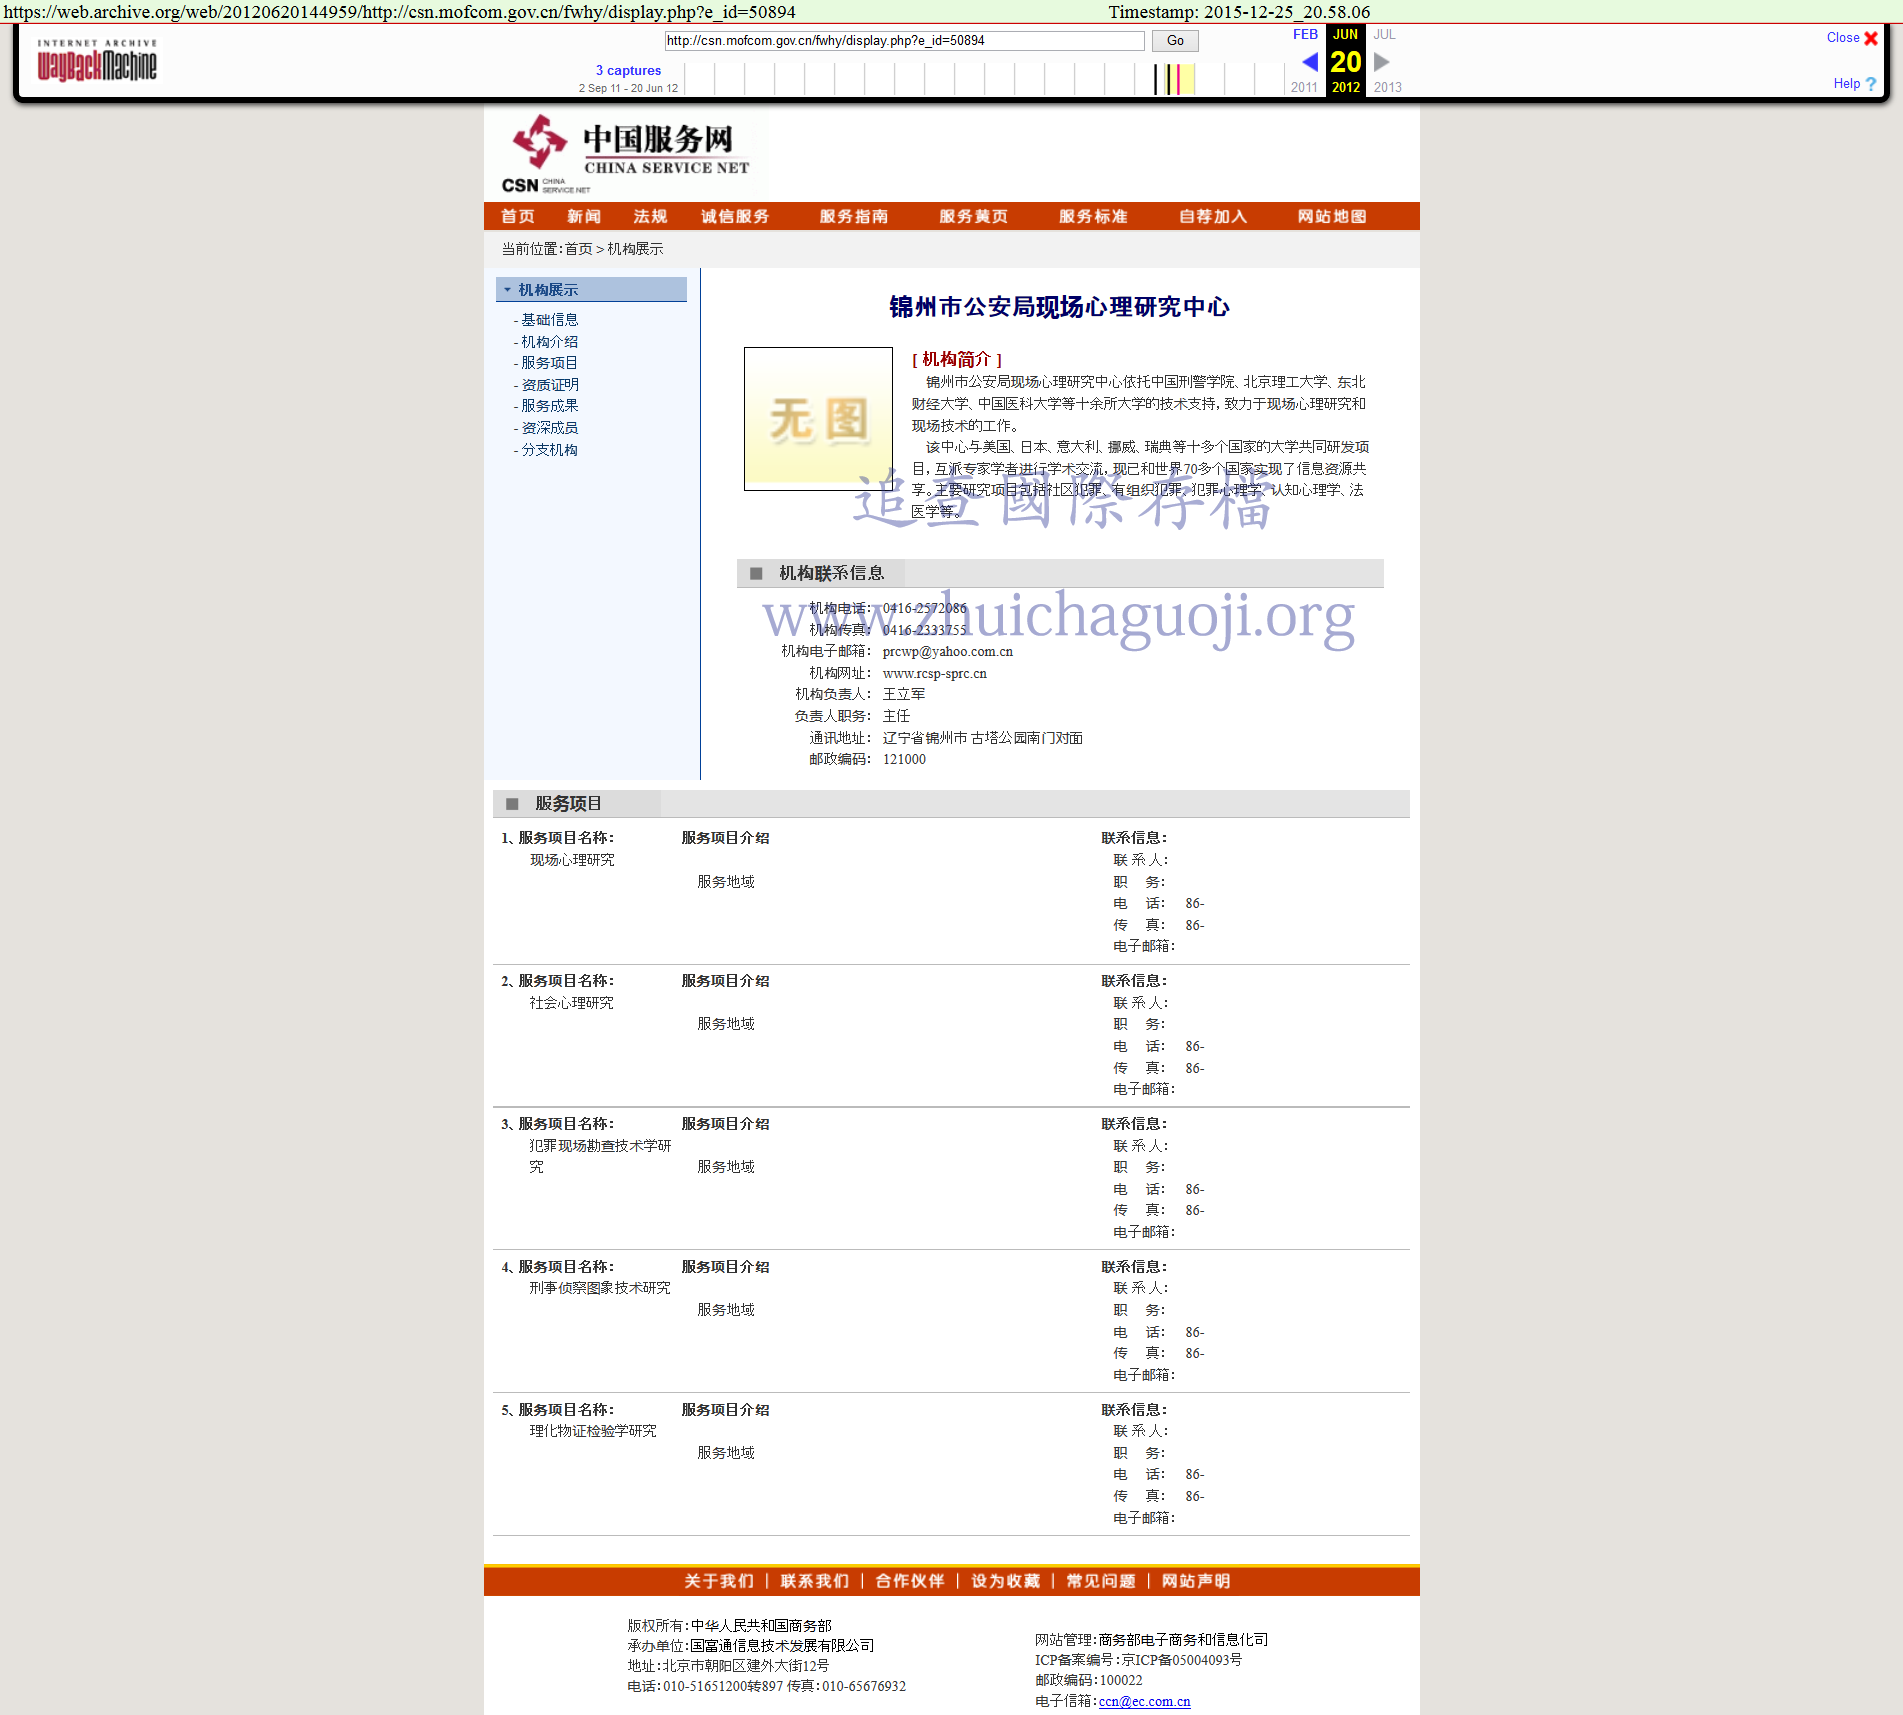Select 基础信息 in the sidebar

(x=549, y=320)
